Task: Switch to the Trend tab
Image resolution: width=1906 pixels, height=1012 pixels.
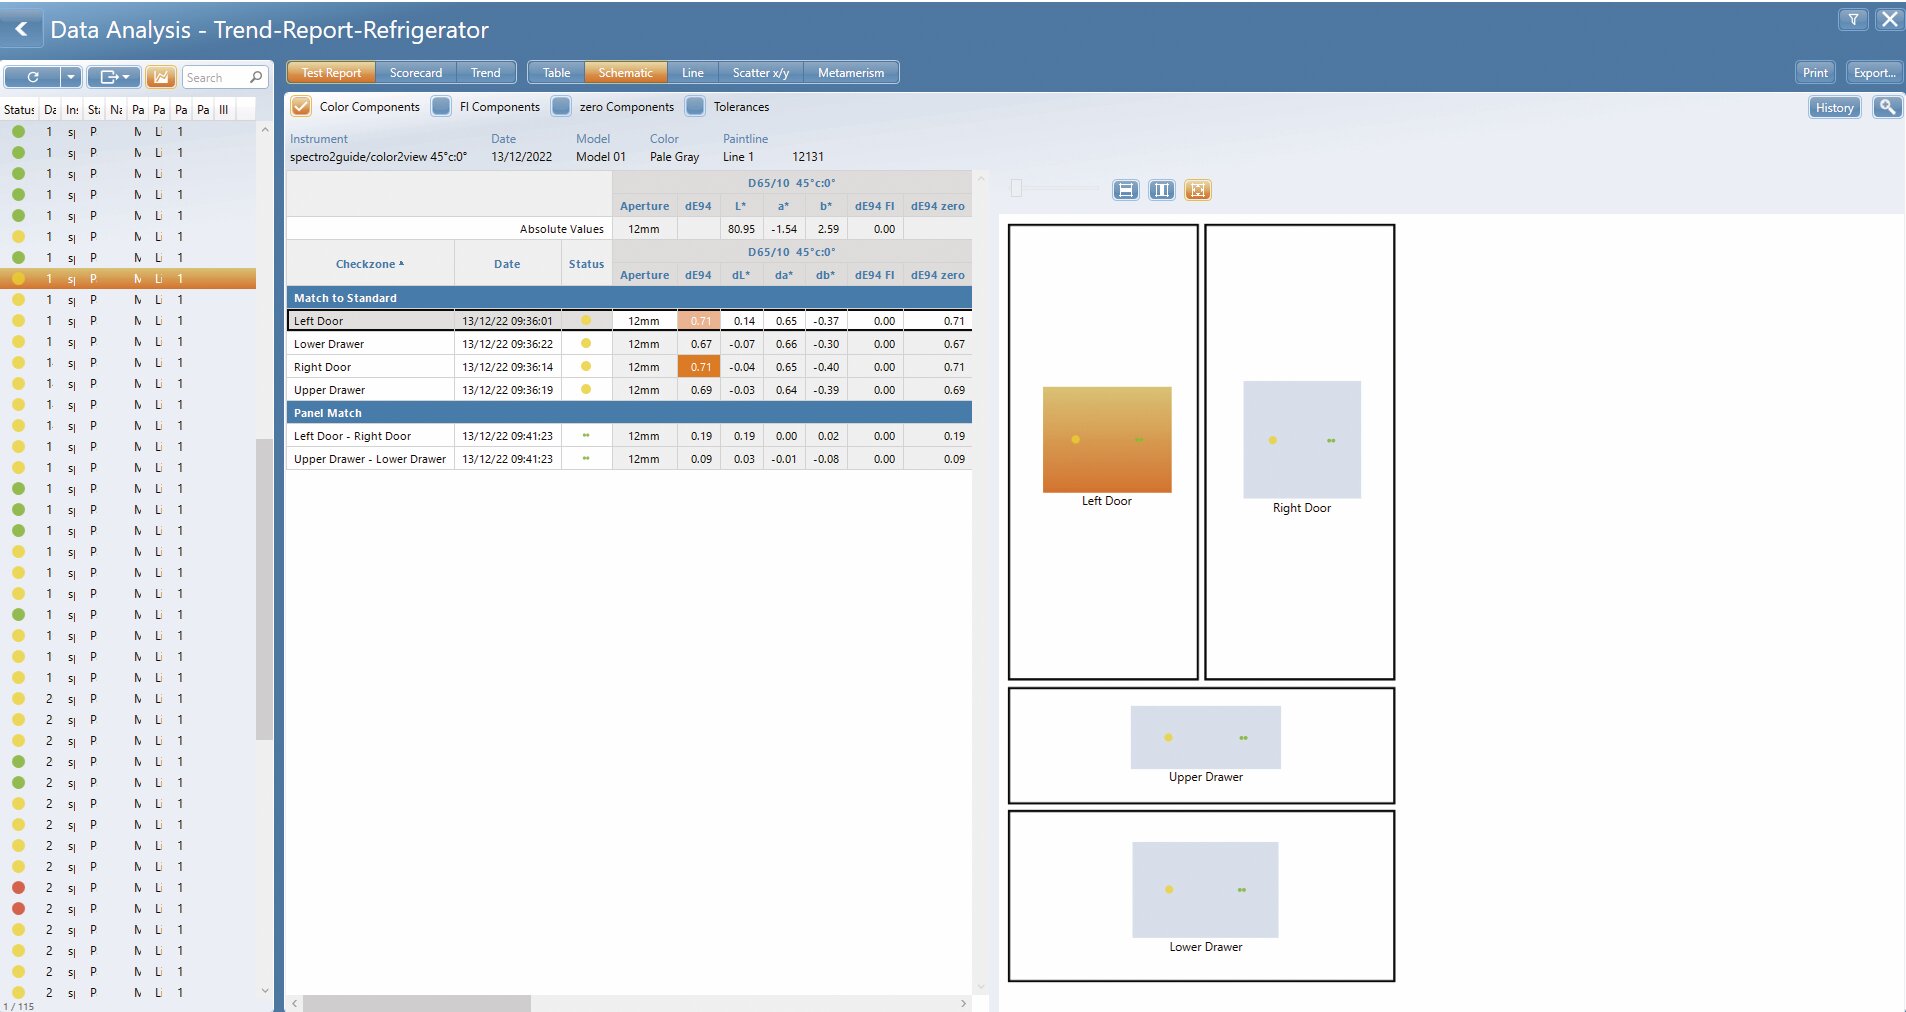Action: 486,72
